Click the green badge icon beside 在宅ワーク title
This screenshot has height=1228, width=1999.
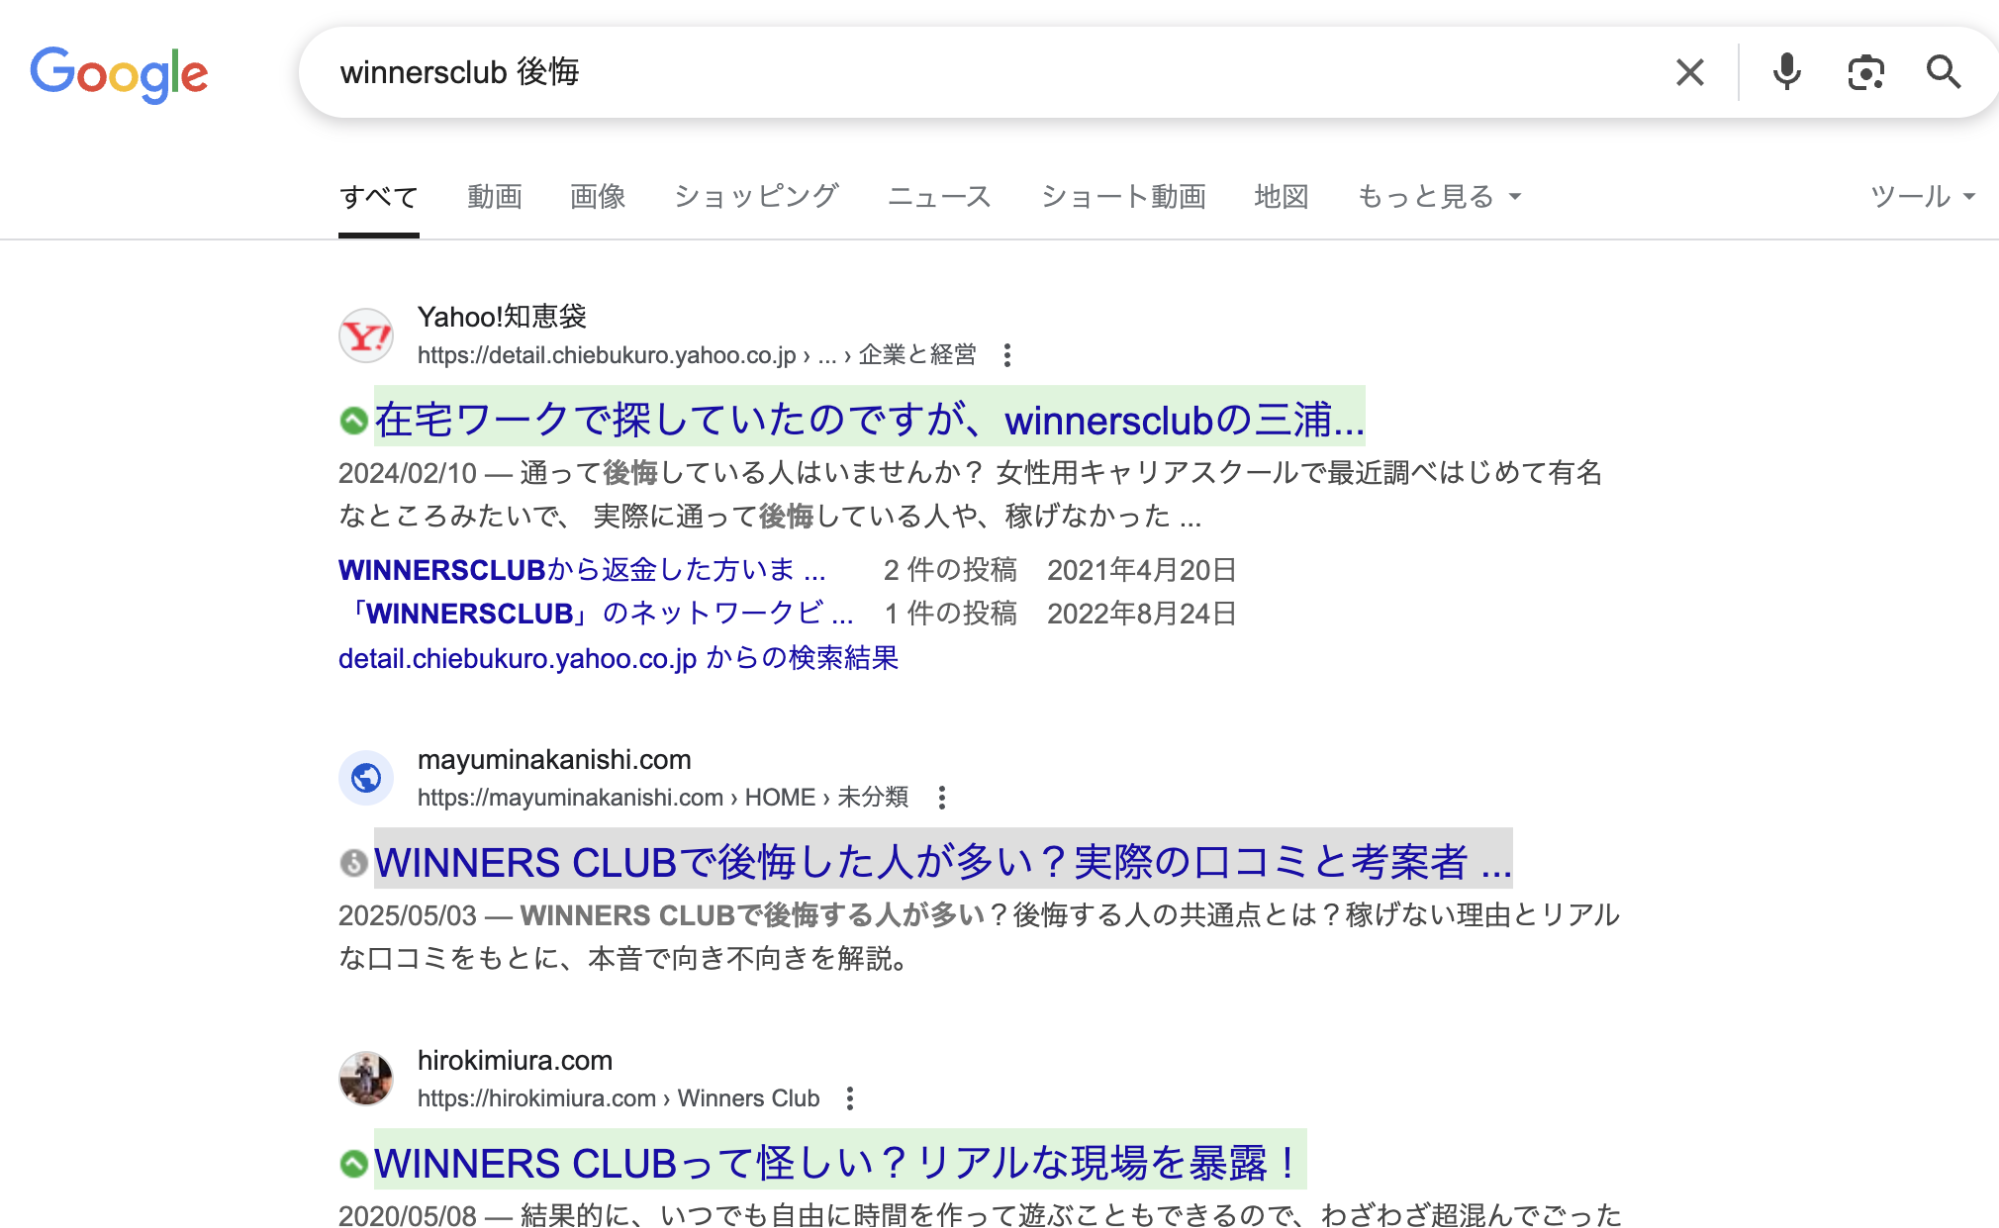pos(353,420)
